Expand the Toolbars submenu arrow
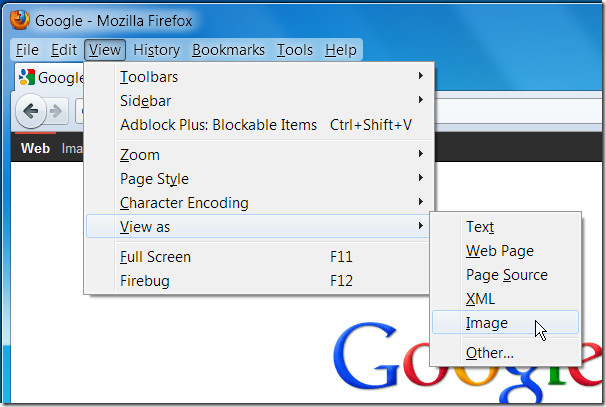The height and width of the screenshot is (407, 606). pyautogui.click(x=421, y=76)
